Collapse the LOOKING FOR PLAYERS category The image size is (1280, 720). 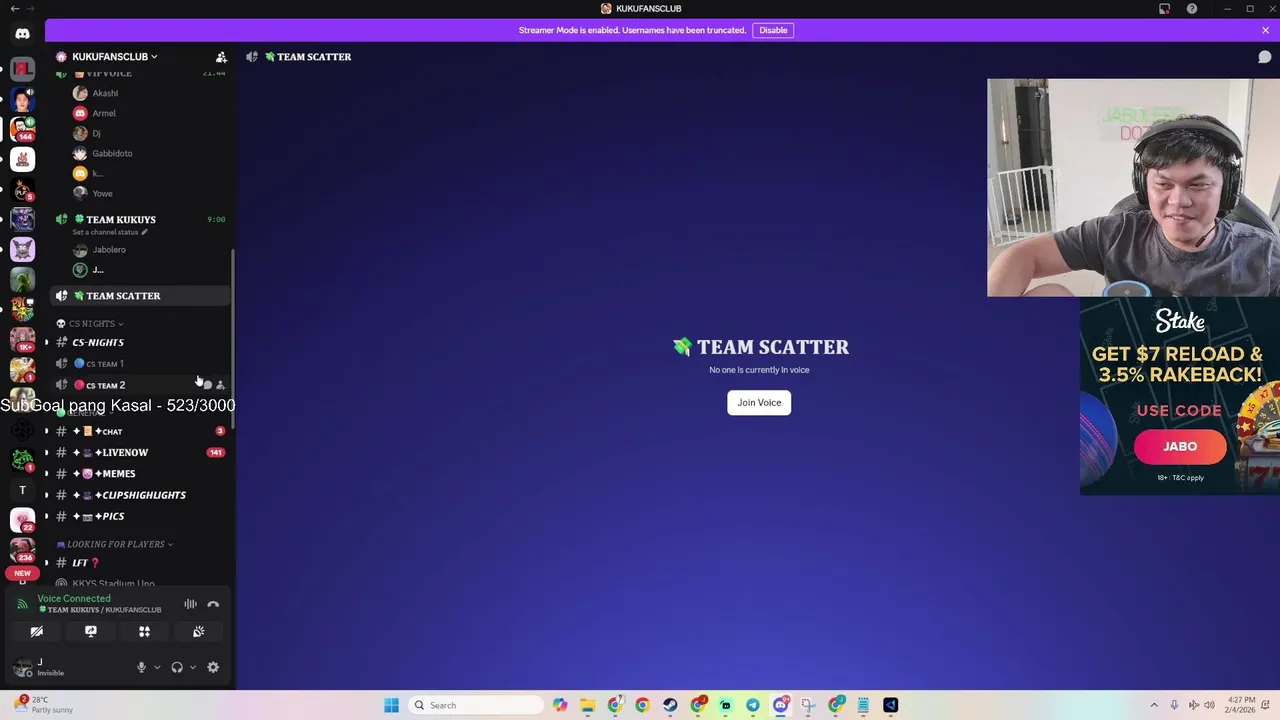pyautogui.click(x=116, y=544)
